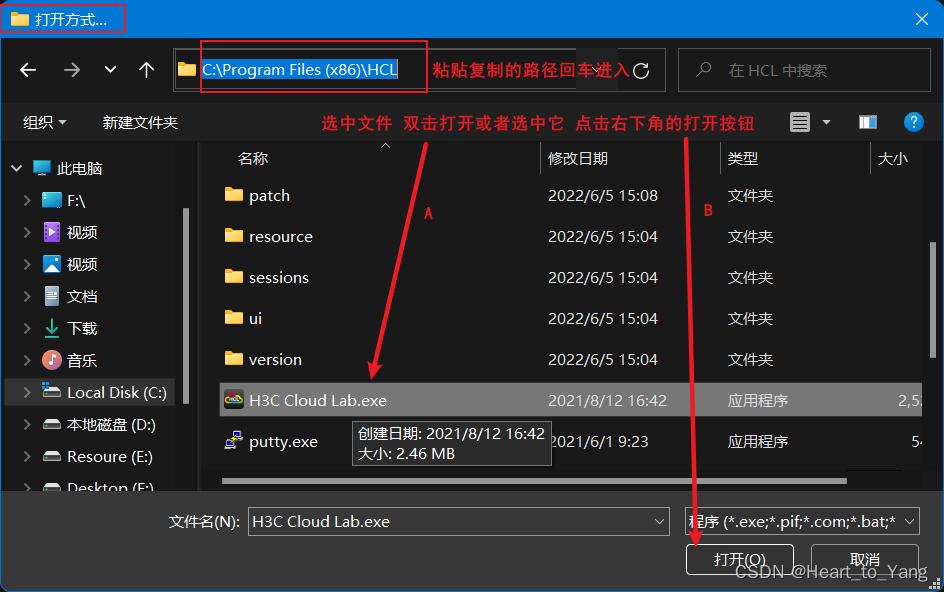Click the search box for HCL
Screen dimensions: 944x592
804,70
